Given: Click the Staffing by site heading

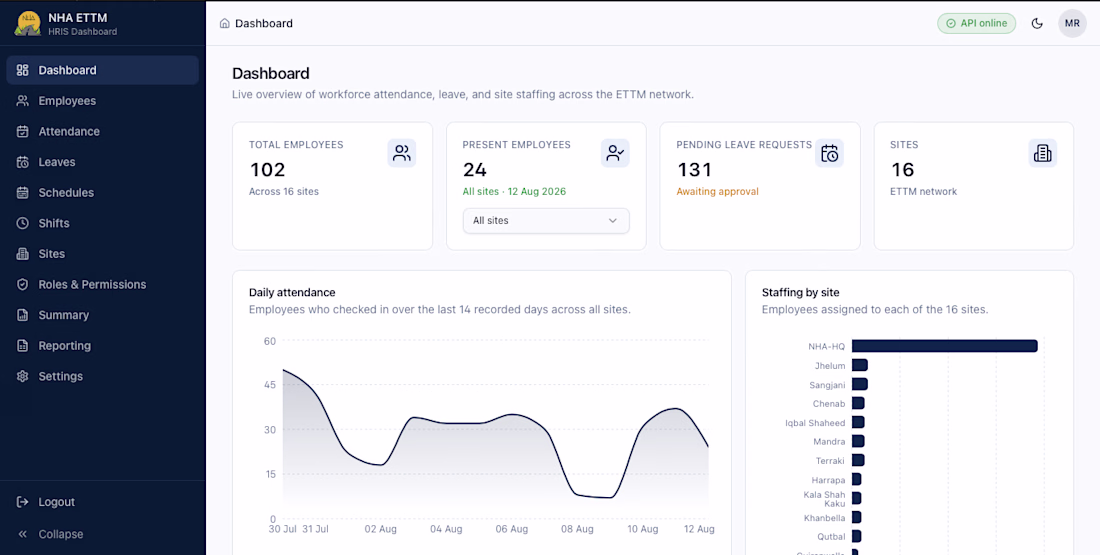Looking at the screenshot, I should tap(800, 293).
